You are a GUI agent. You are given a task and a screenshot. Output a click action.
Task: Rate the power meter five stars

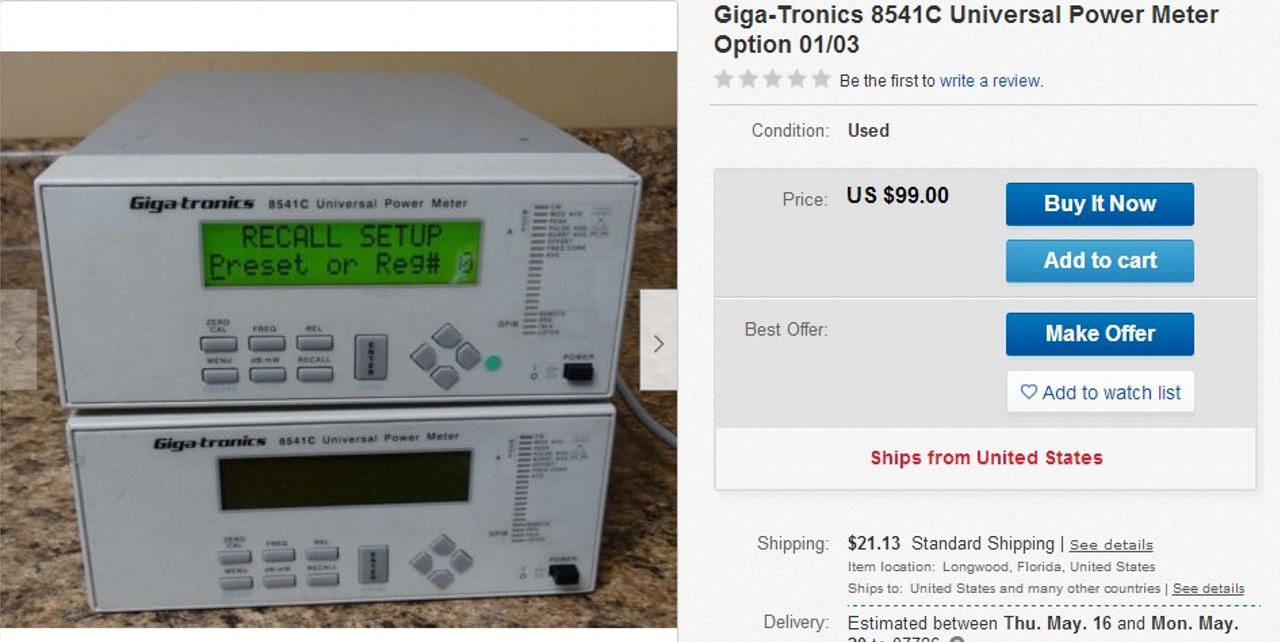(x=821, y=79)
